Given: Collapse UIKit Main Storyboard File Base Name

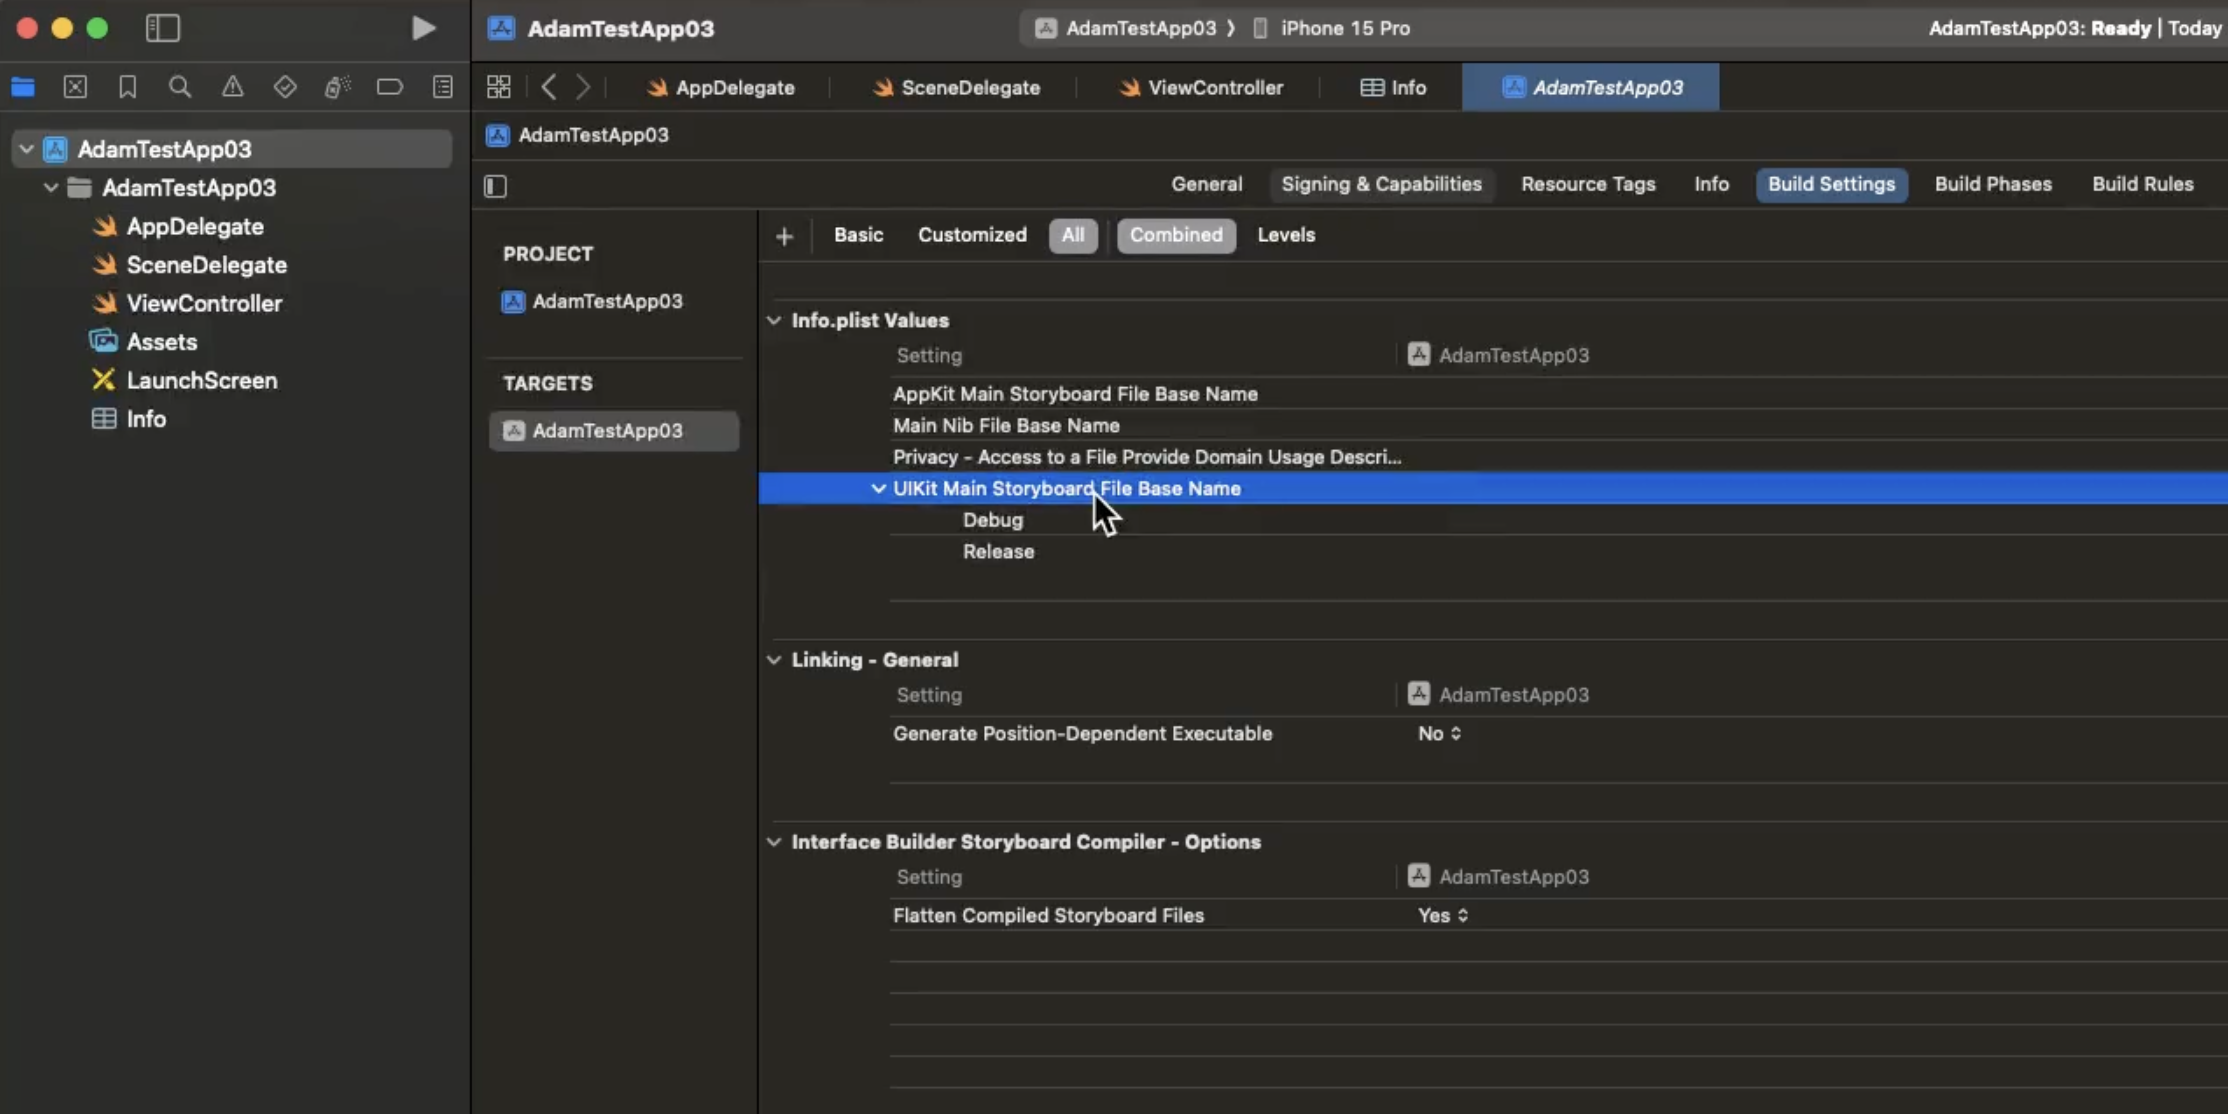Looking at the screenshot, I should [x=878, y=488].
